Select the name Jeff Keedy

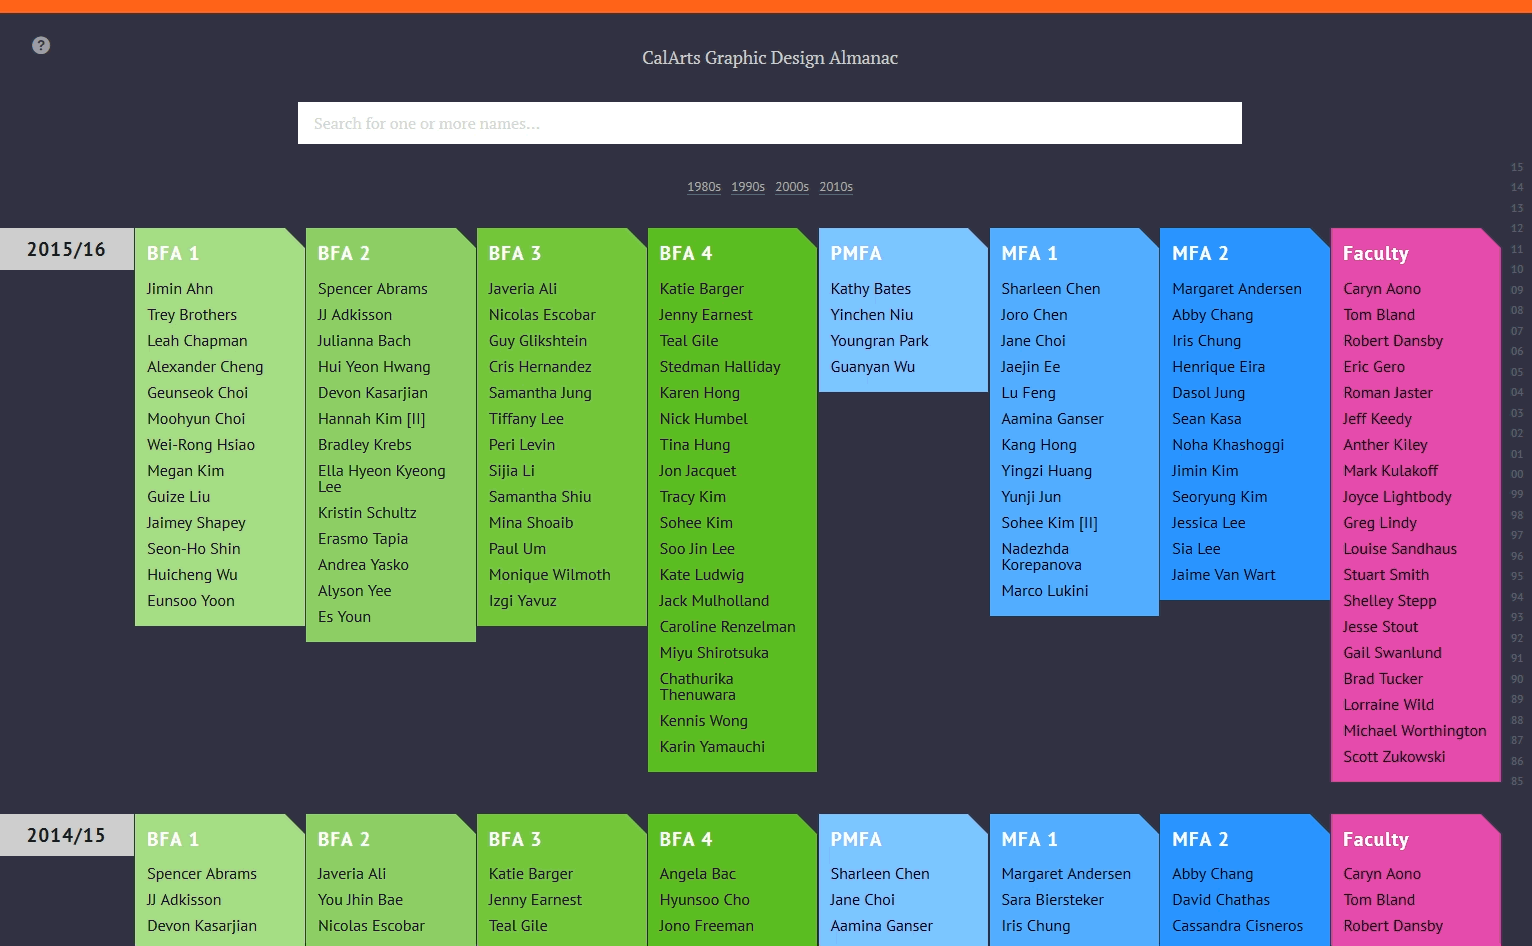1378,419
